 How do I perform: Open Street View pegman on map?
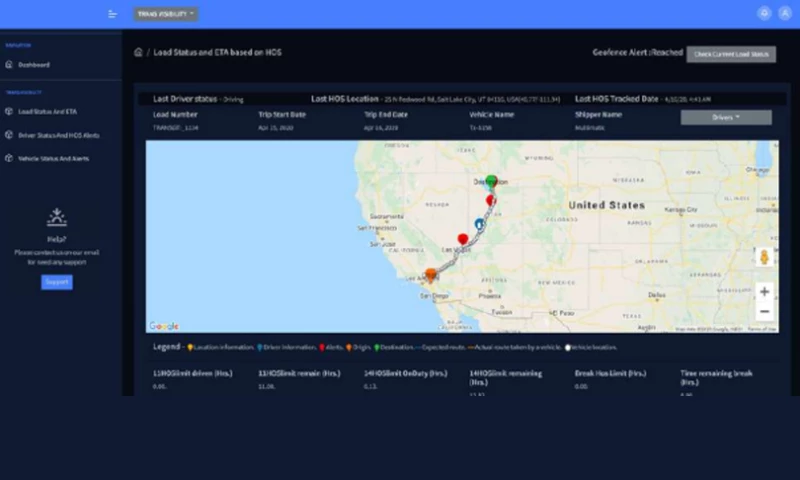point(764,257)
